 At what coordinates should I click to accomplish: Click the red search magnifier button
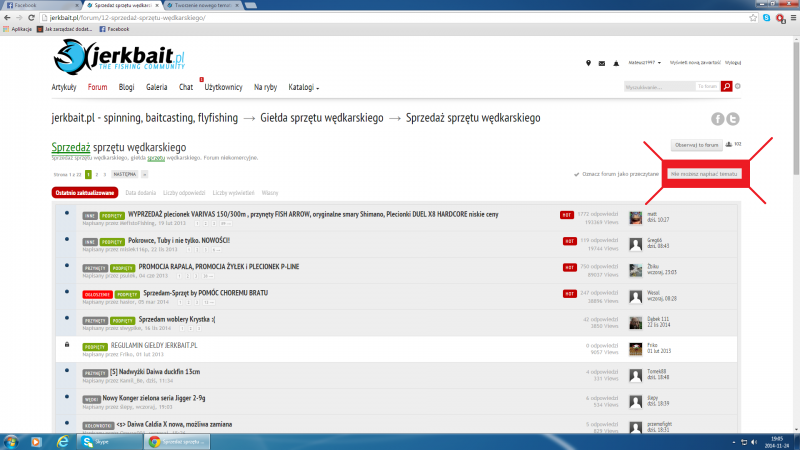[727, 87]
